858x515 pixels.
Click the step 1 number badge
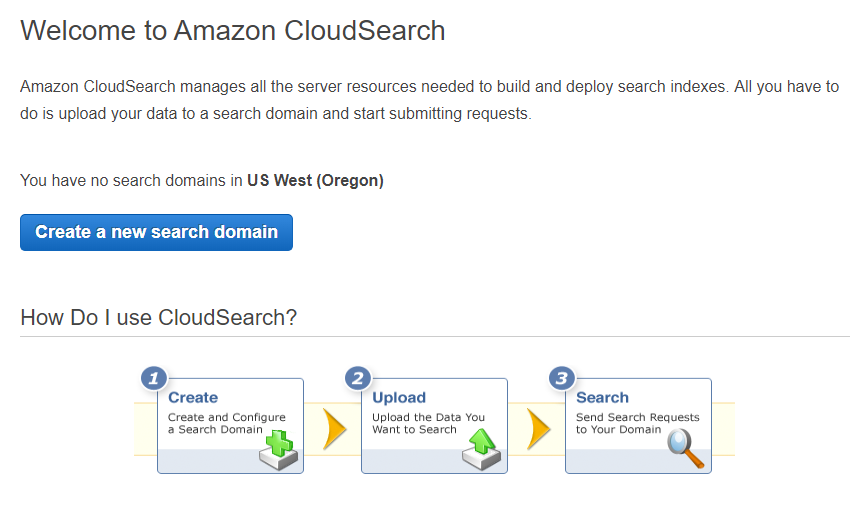point(154,379)
